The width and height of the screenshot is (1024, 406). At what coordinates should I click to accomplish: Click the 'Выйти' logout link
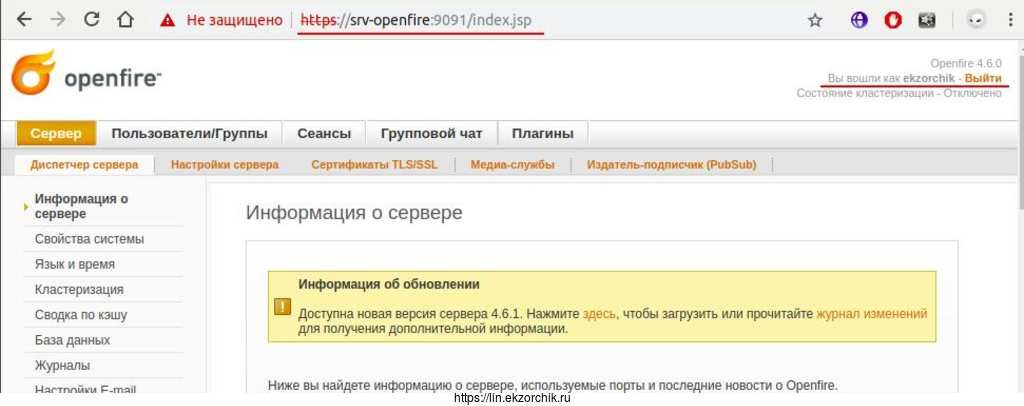[982, 78]
